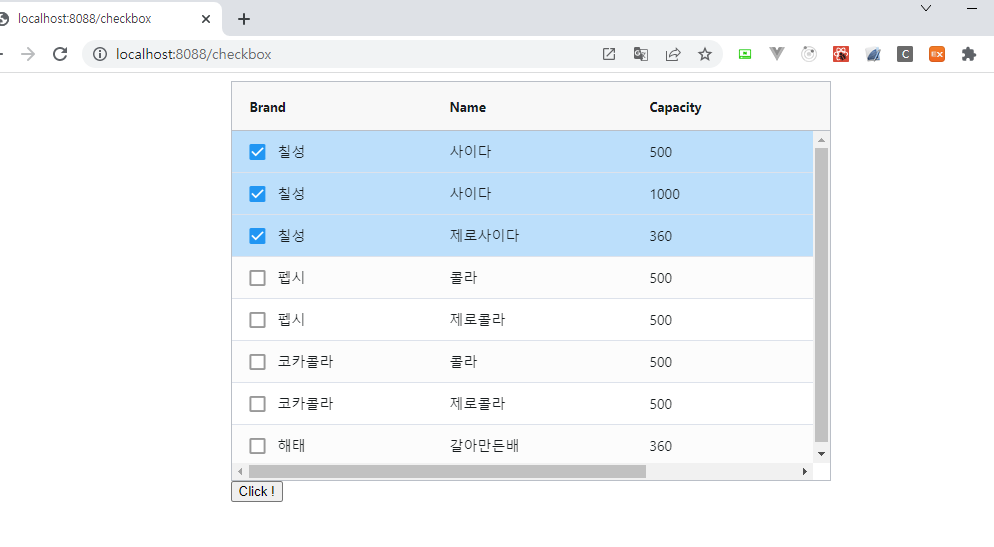Click the orange EX extension icon
Image resolution: width=994 pixels, height=547 pixels.
click(937, 55)
